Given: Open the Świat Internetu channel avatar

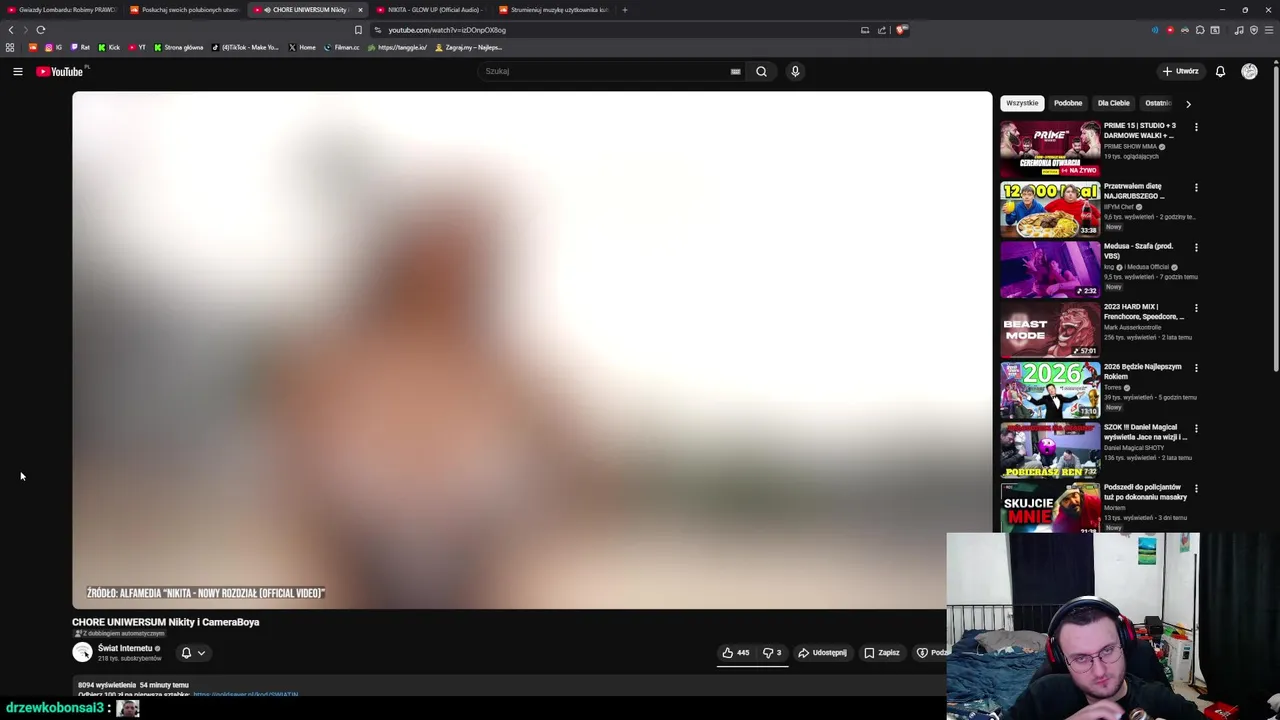Looking at the screenshot, I should click(x=82, y=653).
